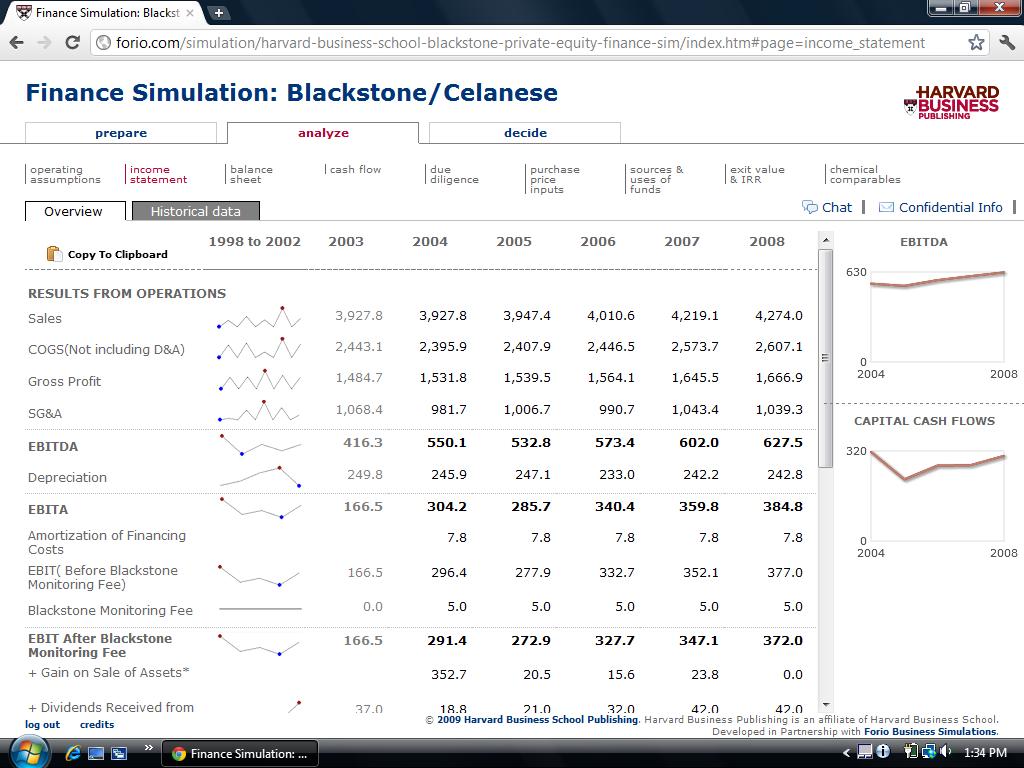Image resolution: width=1024 pixels, height=768 pixels.
Task: Click the Harvard Business Publishing logo
Action: (952, 103)
